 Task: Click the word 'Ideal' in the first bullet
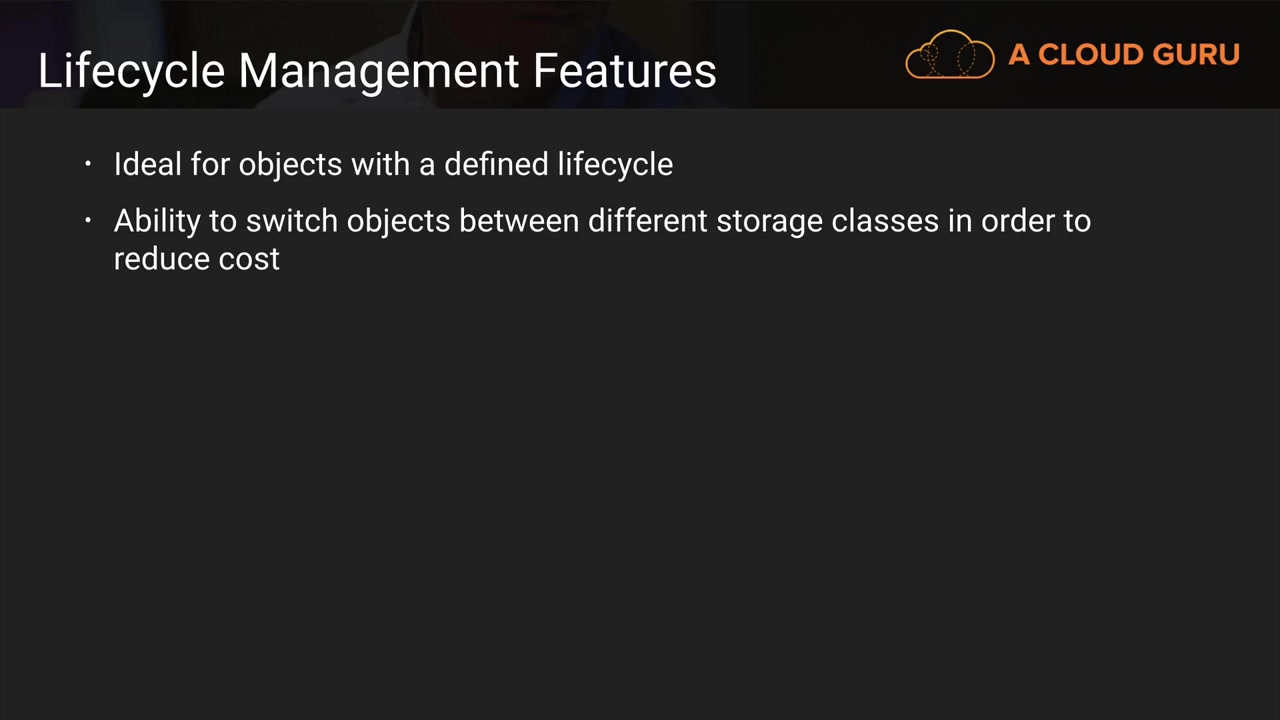tap(148, 164)
